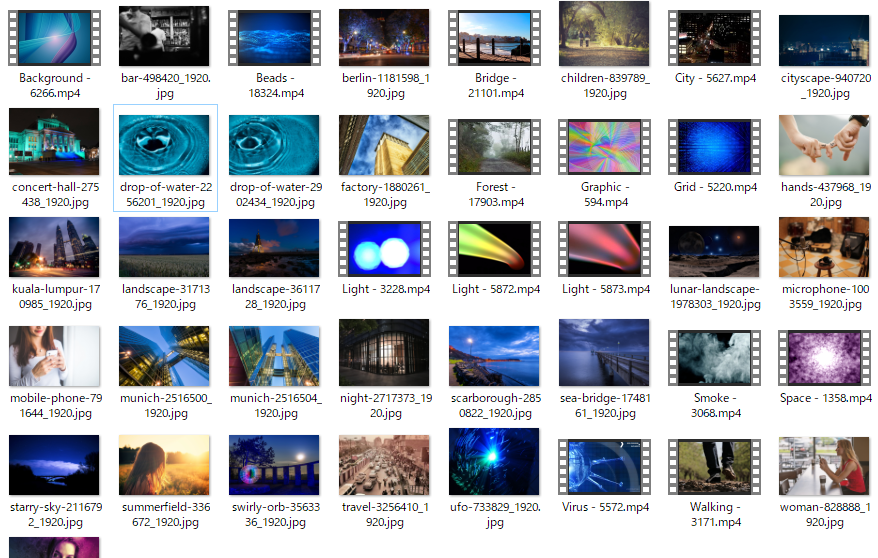Screen dimensions: 878x558
Task: Click the Grid - 5220.mp4 video icon
Action: click(714, 147)
